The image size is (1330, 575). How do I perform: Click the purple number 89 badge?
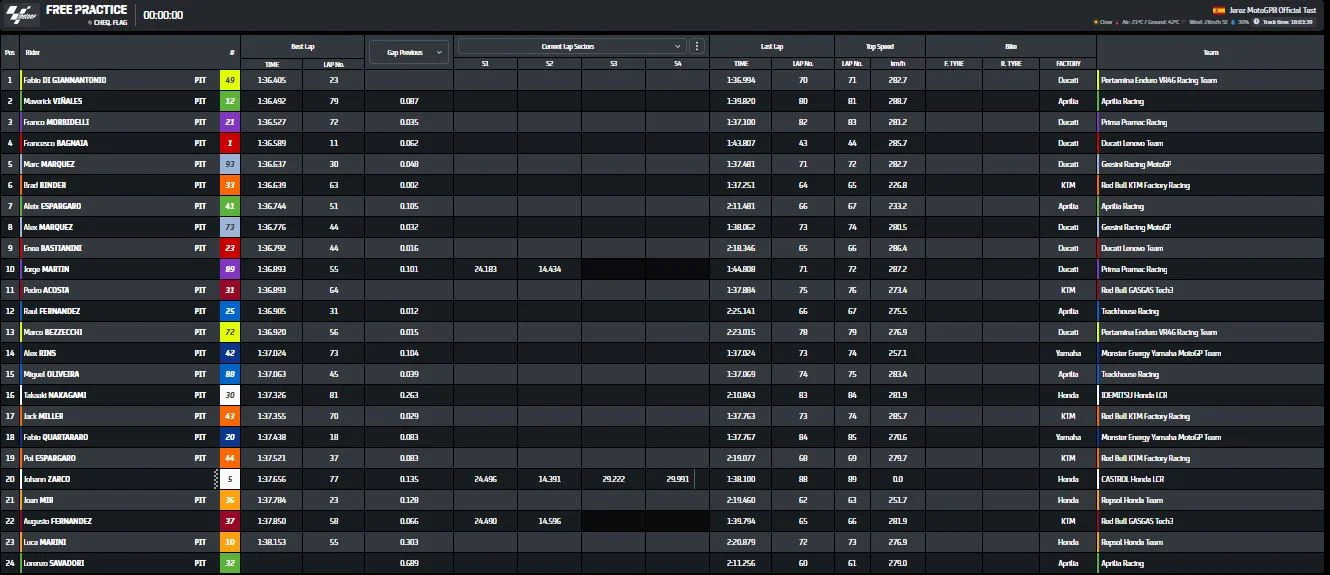click(230, 269)
